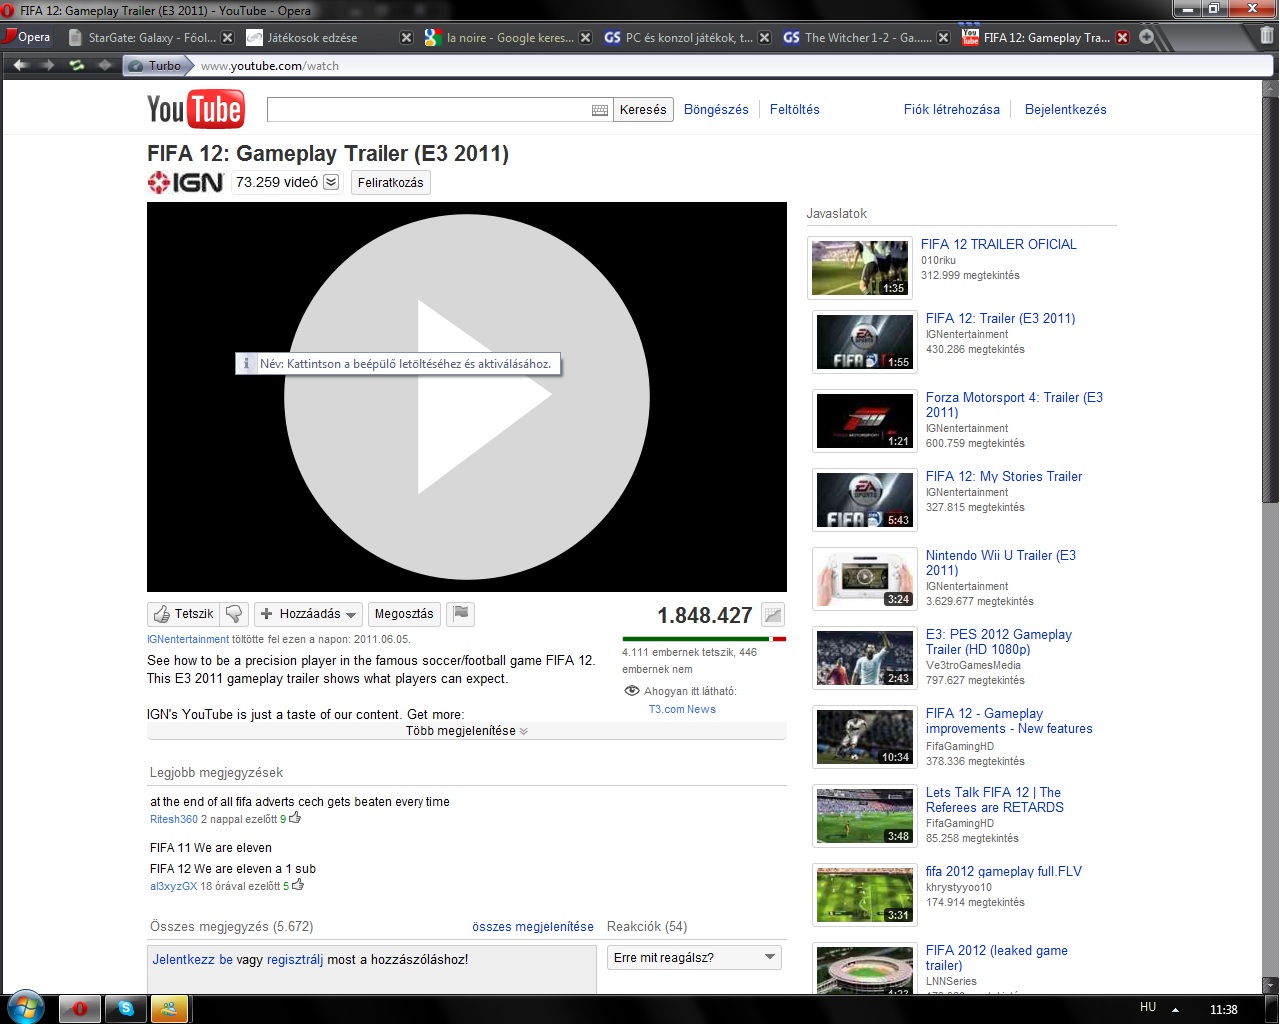Open FIFA 2012 (leaked game trailer) link
Viewport: 1280px width, 1024px height.
tap(997, 958)
